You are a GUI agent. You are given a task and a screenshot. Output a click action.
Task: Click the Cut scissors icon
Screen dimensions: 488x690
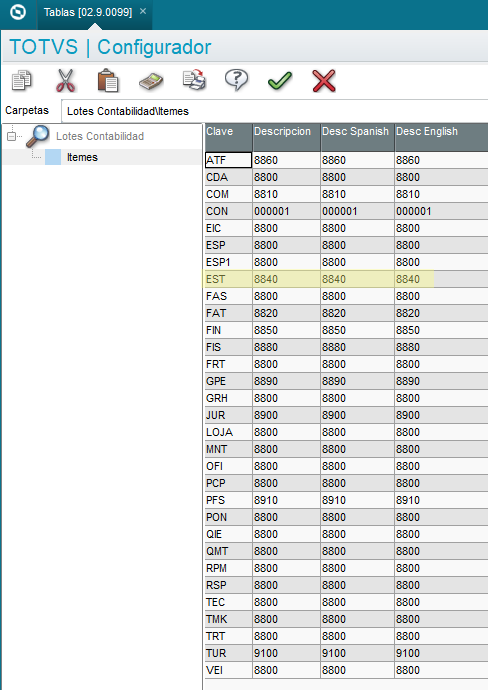point(65,81)
